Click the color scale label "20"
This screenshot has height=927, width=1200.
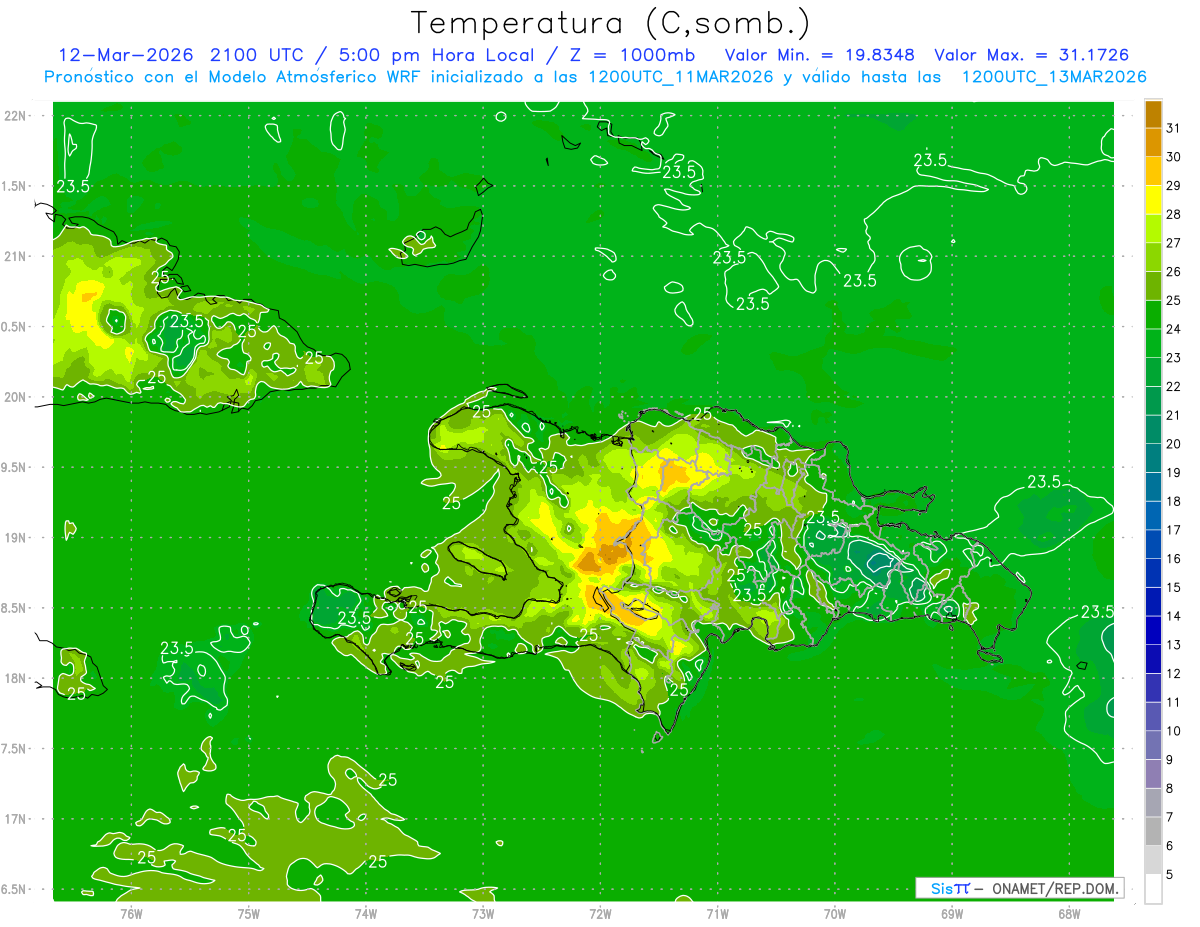point(1174,444)
